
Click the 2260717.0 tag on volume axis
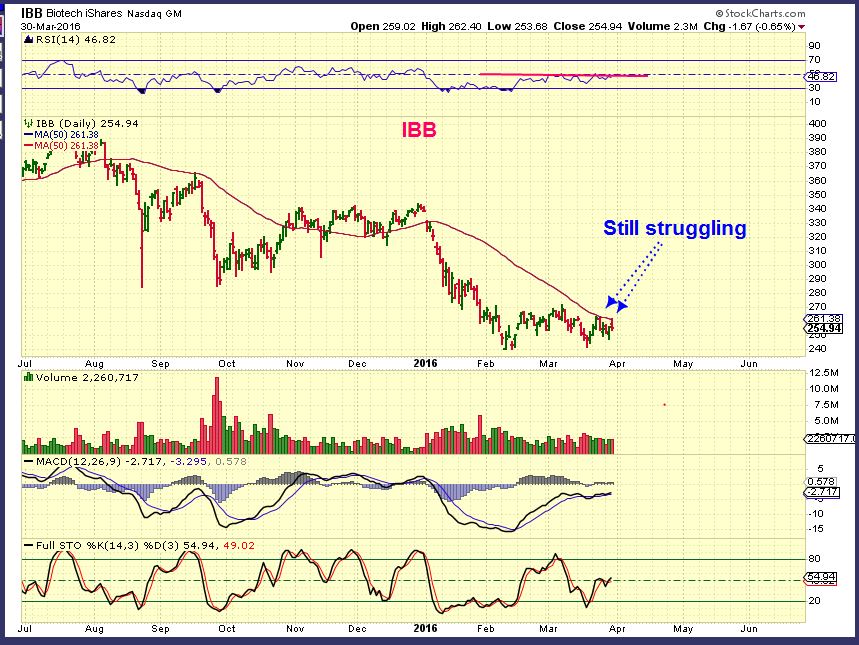(x=830, y=438)
